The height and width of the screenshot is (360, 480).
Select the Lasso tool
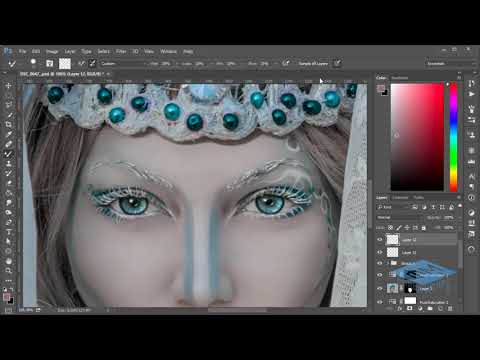click(9, 105)
